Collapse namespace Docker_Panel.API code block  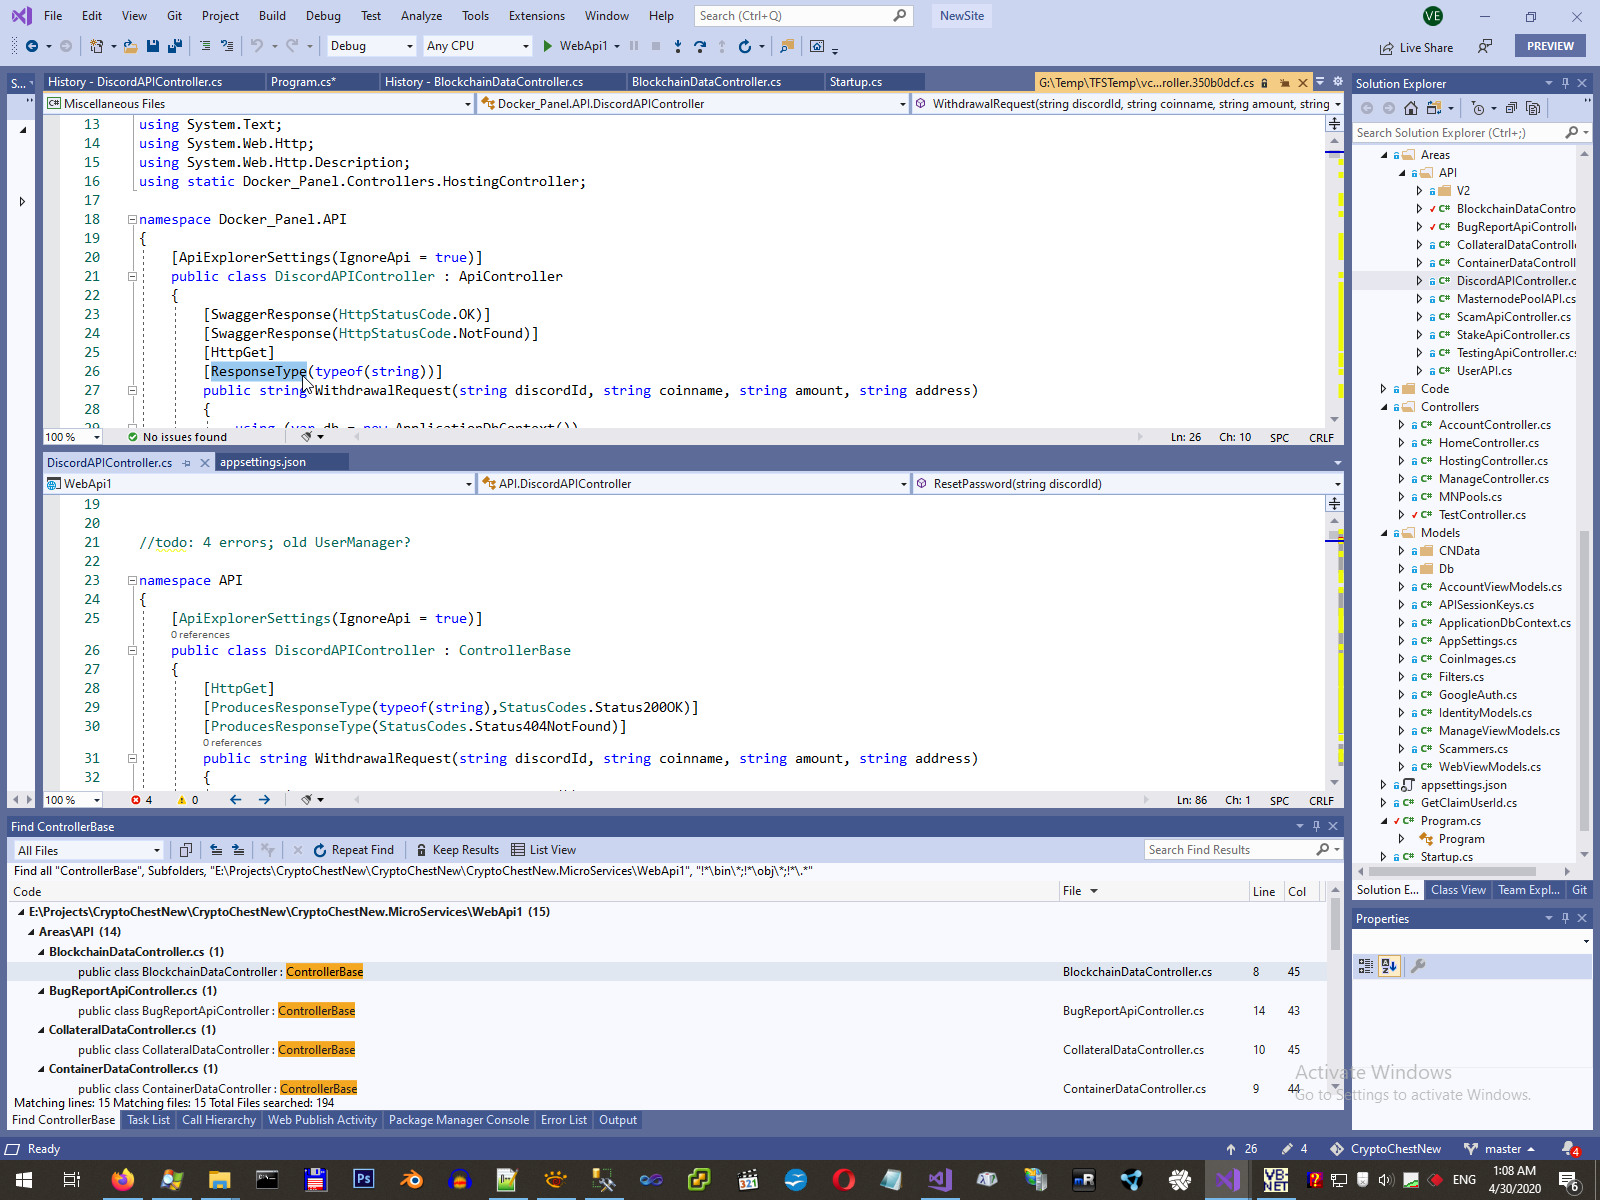[132, 220]
